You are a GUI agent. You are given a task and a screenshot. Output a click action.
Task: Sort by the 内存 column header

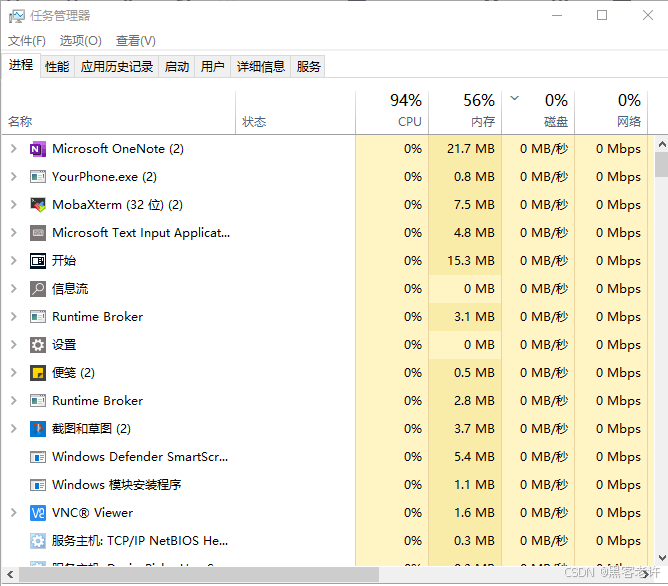(465, 112)
